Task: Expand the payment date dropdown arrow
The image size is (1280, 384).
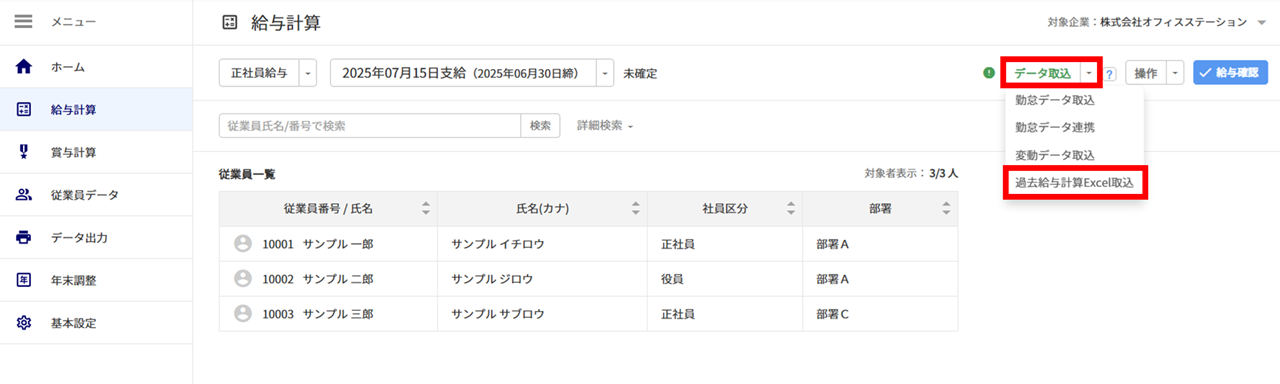Action: coord(605,73)
